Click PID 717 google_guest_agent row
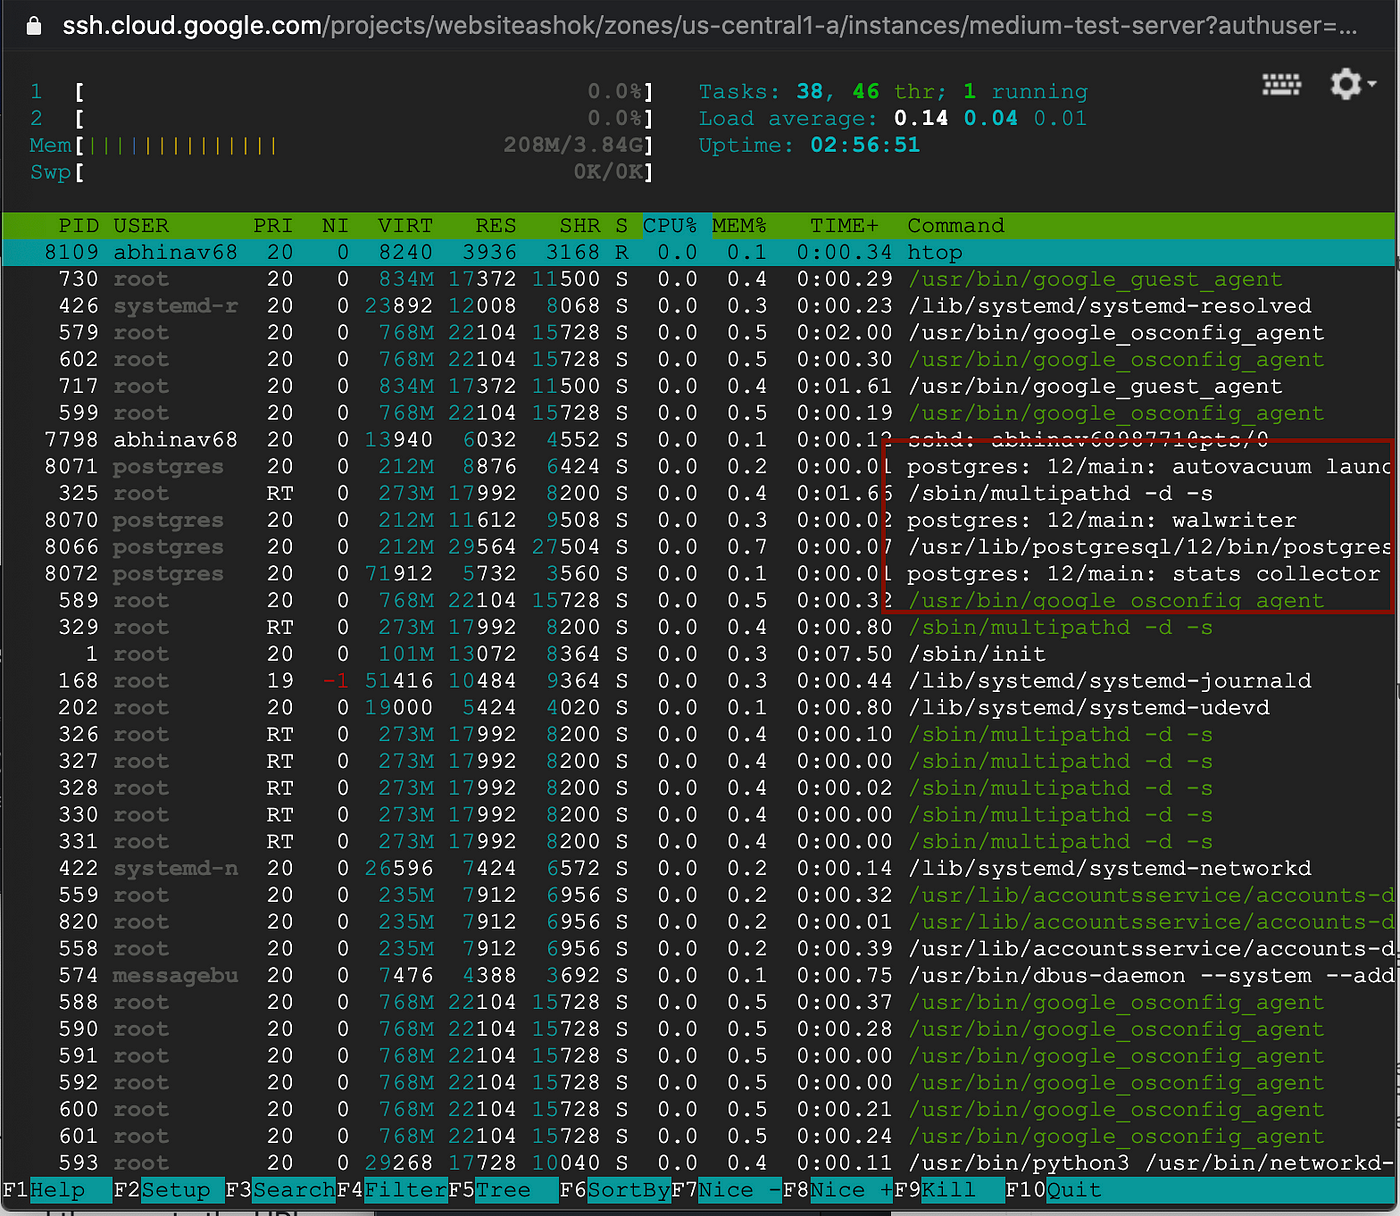The height and width of the screenshot is (1216, 1400). click(698, 386)
